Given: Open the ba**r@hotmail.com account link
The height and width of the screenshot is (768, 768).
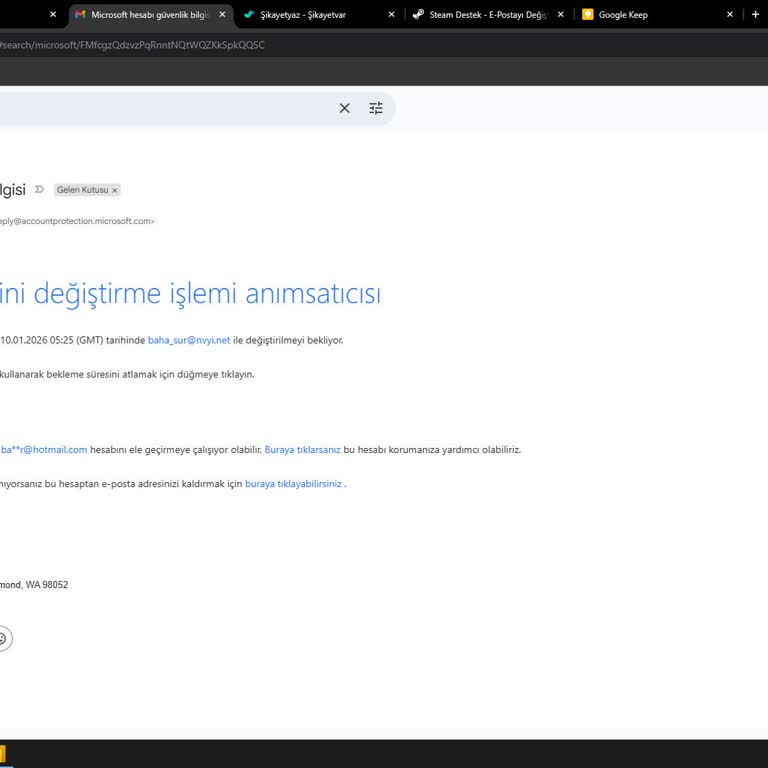Looking at the screenshot, I should (44, 450).
